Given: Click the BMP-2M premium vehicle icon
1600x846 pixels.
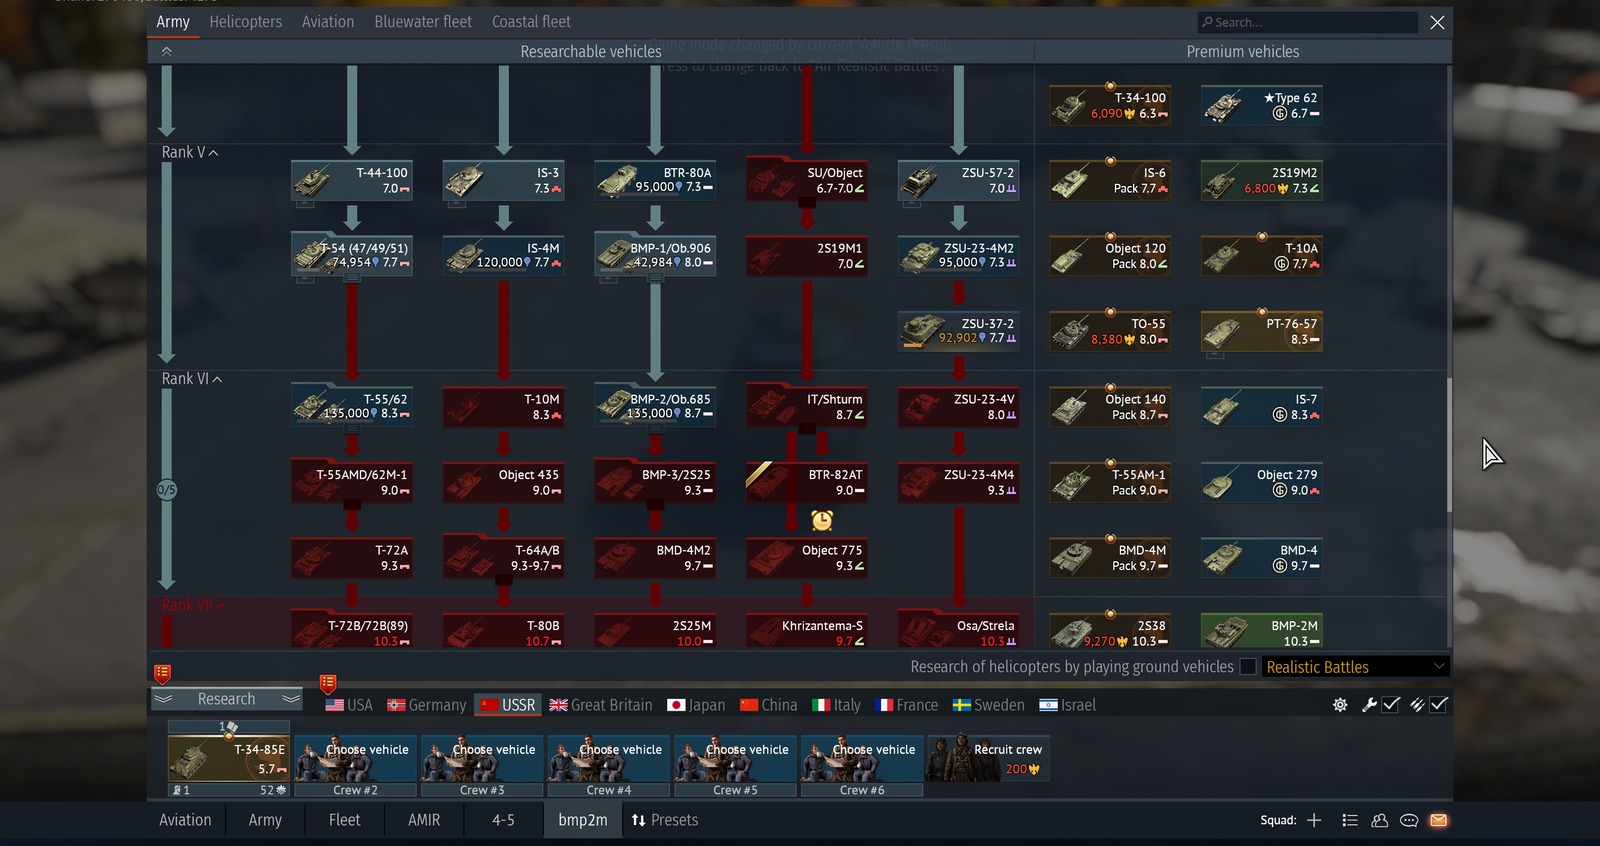Looking at the screenshot, I should (x=1223, y=633).
